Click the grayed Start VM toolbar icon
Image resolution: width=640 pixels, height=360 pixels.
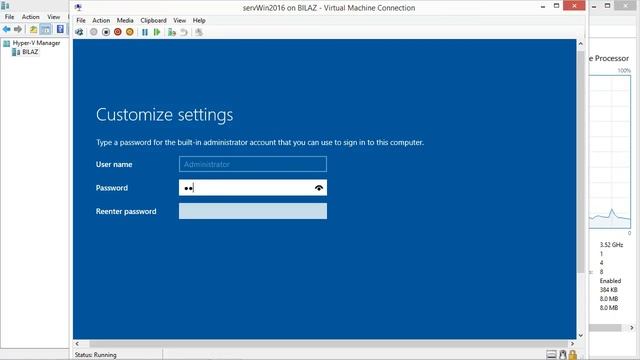(x=93, y=32)
